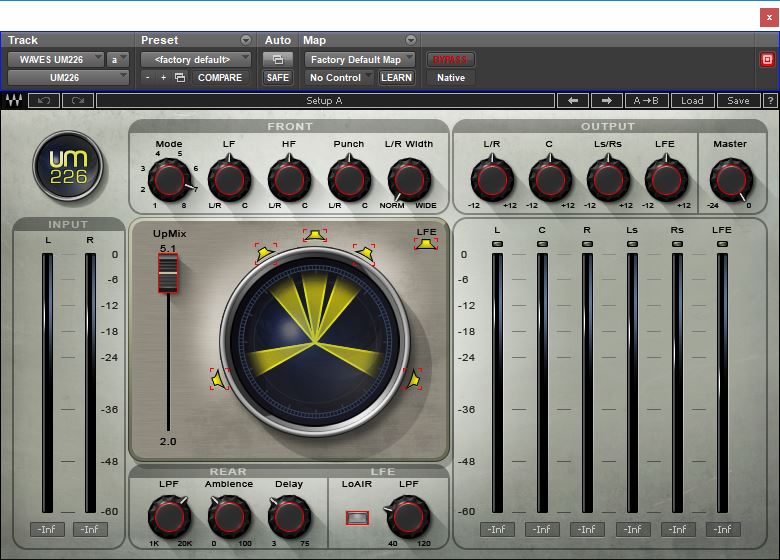Click the UM226 logo badge
The image size is (780, 560).
[68, 166]
